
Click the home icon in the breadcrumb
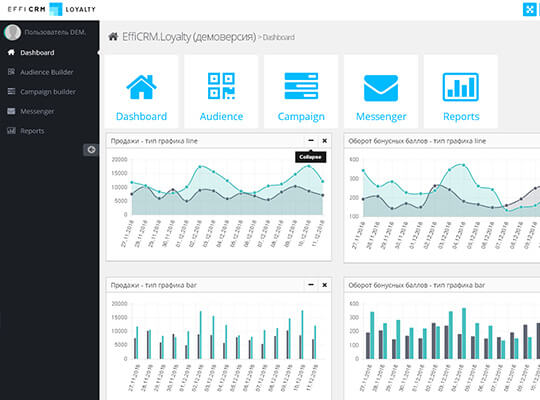pos(113,37)
